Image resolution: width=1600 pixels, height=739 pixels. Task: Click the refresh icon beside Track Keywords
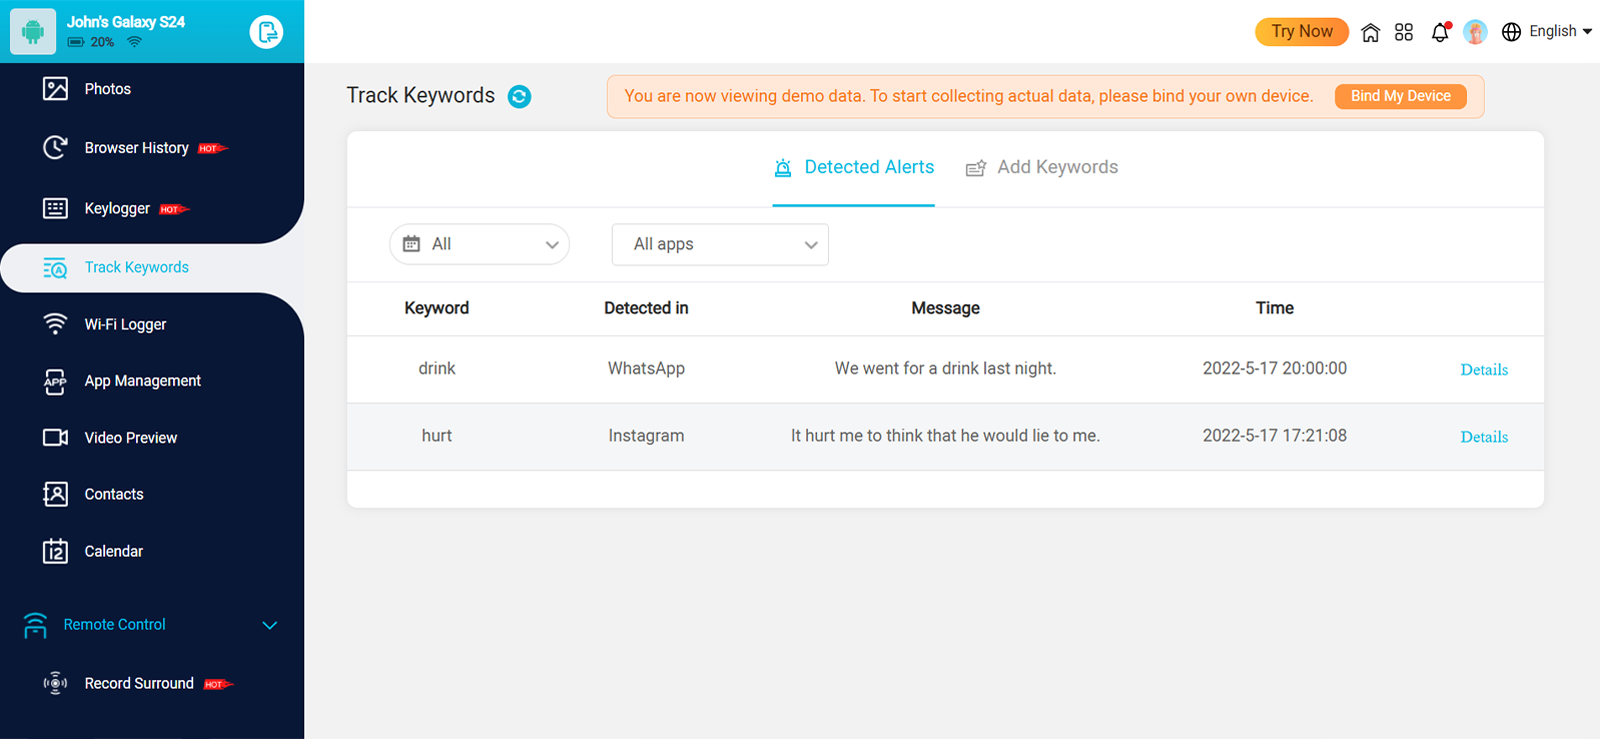tap(519, 96)
